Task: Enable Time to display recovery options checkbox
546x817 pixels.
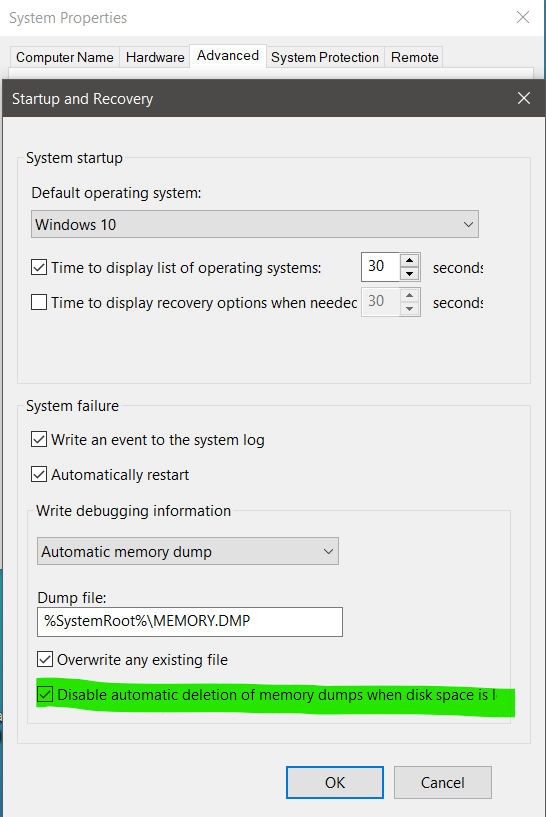Action: pos(39,303)
